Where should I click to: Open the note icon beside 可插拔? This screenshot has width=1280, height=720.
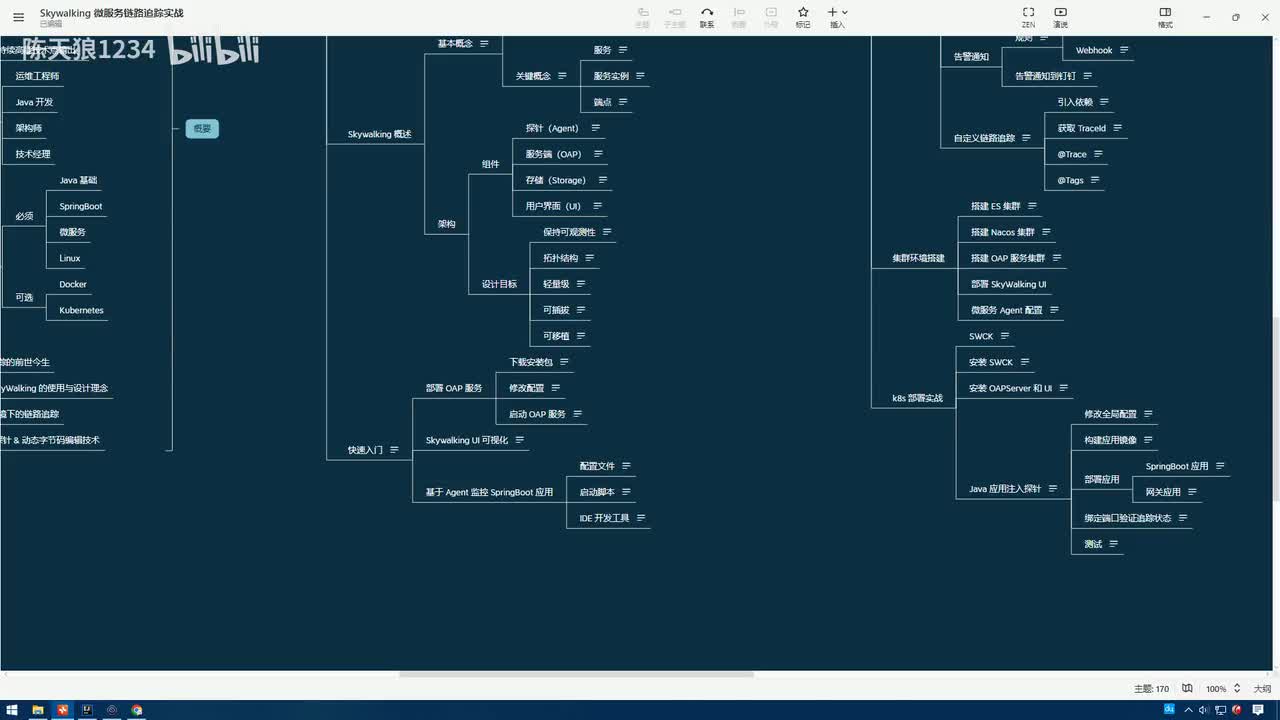[581, 310]
